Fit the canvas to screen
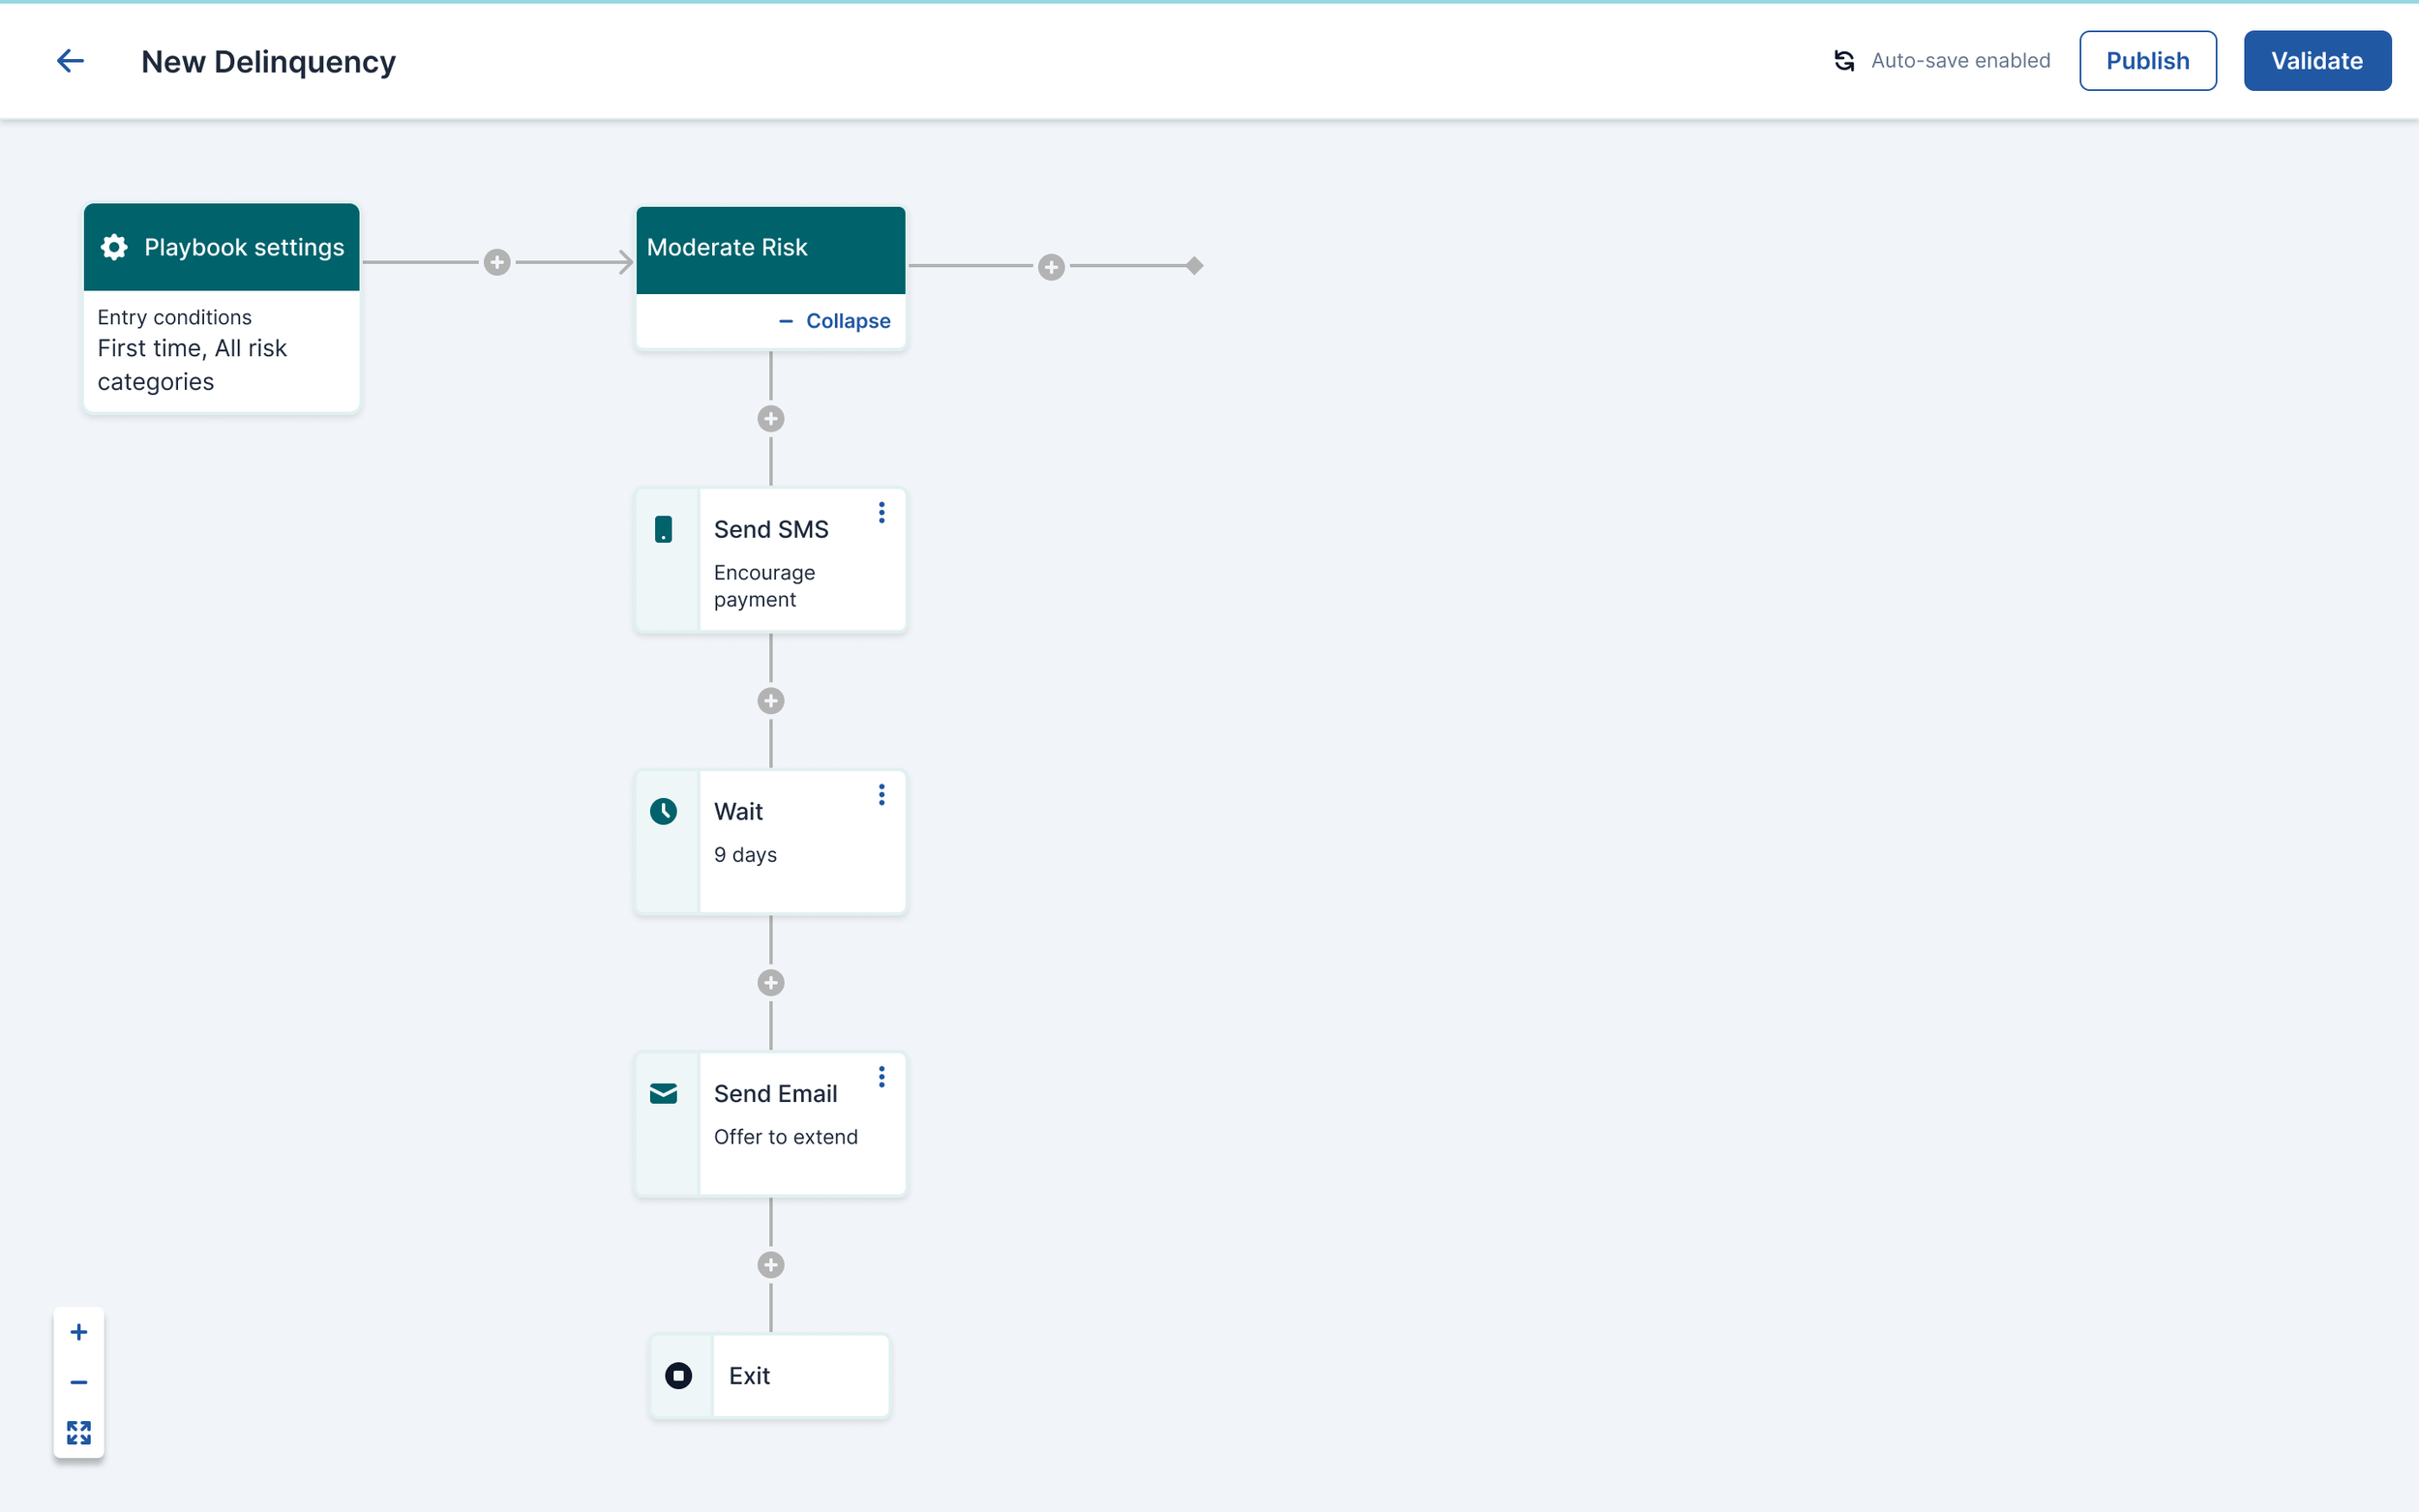2419x1512 pixels. 79,1432
